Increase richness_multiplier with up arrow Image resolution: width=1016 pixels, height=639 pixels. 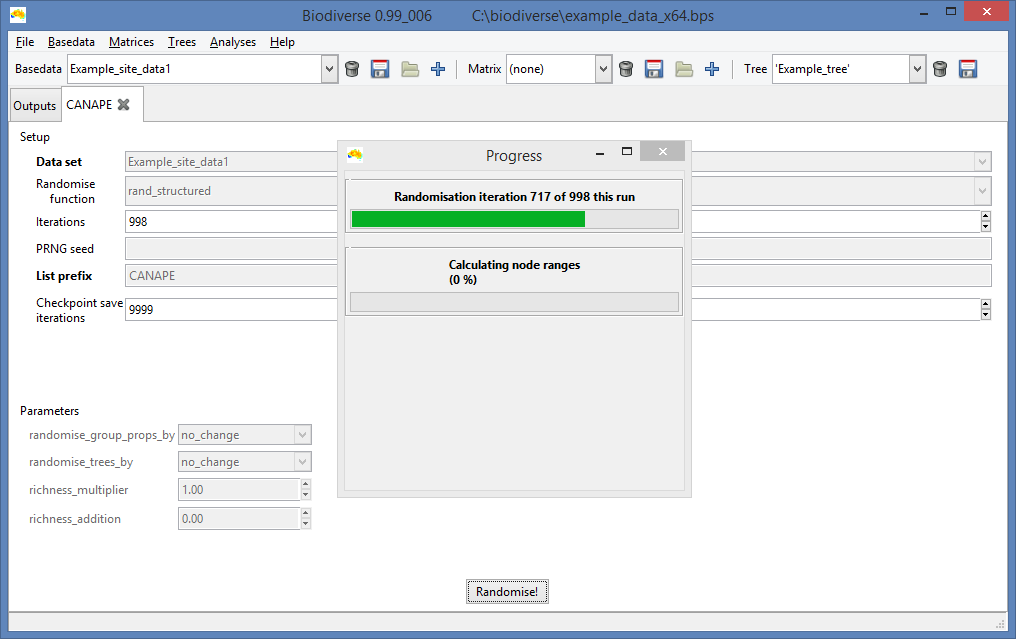coord(306,484)
